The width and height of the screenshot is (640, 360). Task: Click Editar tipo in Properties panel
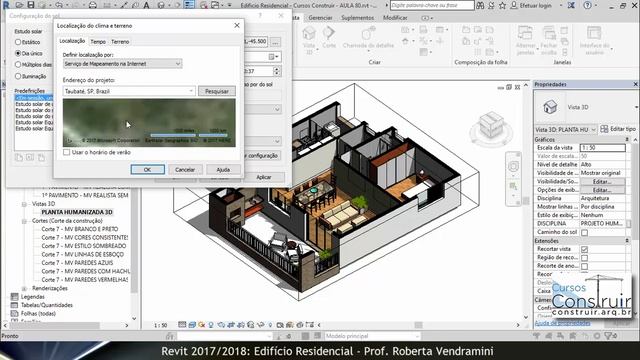[618, 129]
